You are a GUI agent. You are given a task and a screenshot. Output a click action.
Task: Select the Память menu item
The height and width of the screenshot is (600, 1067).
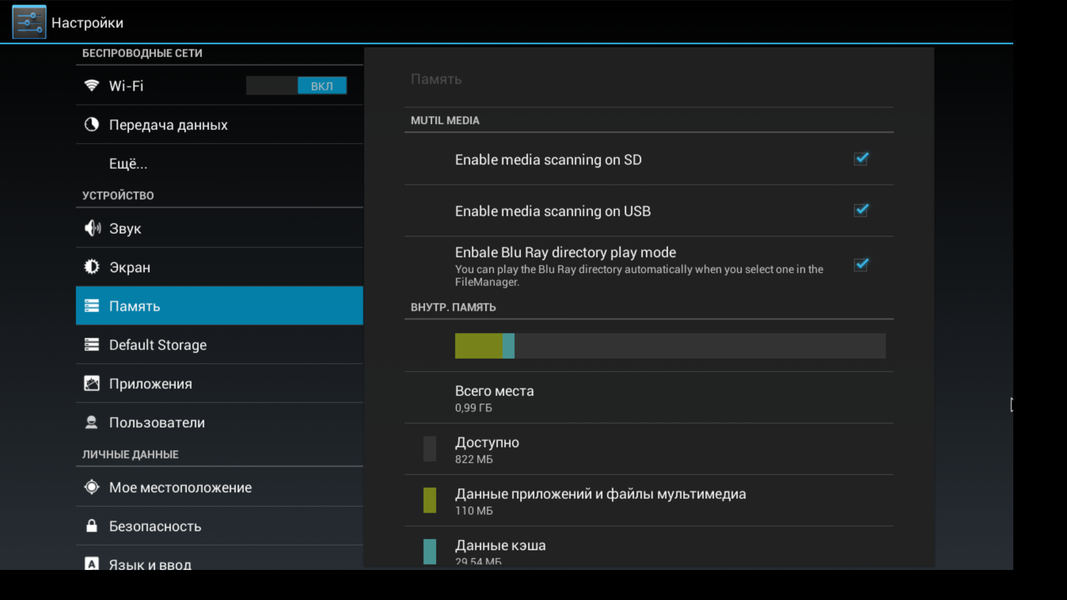click(219, 306)
